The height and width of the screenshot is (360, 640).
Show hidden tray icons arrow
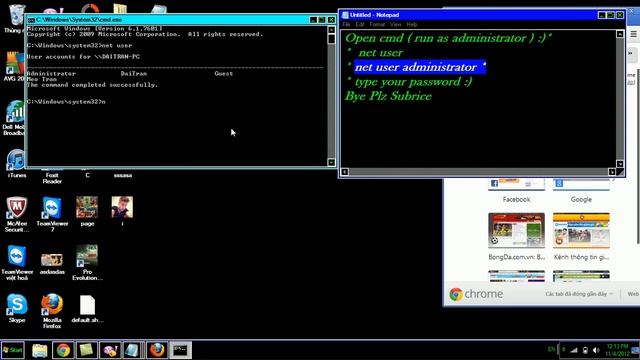click(564, 350)
